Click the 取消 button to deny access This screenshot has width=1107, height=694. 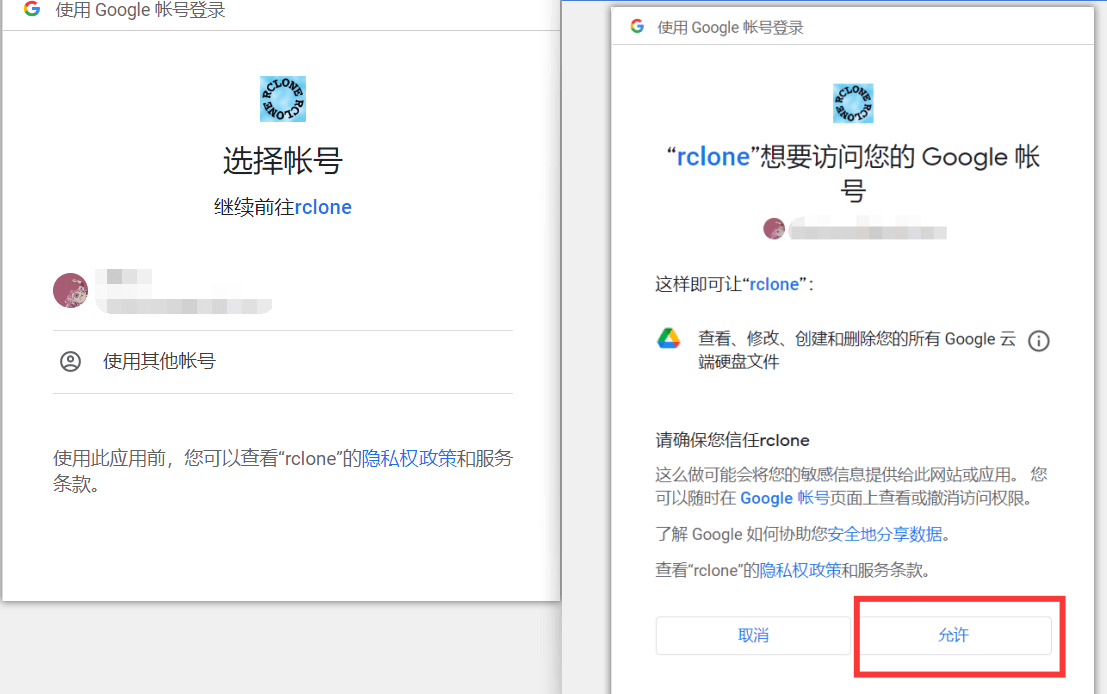click(753, 635)
